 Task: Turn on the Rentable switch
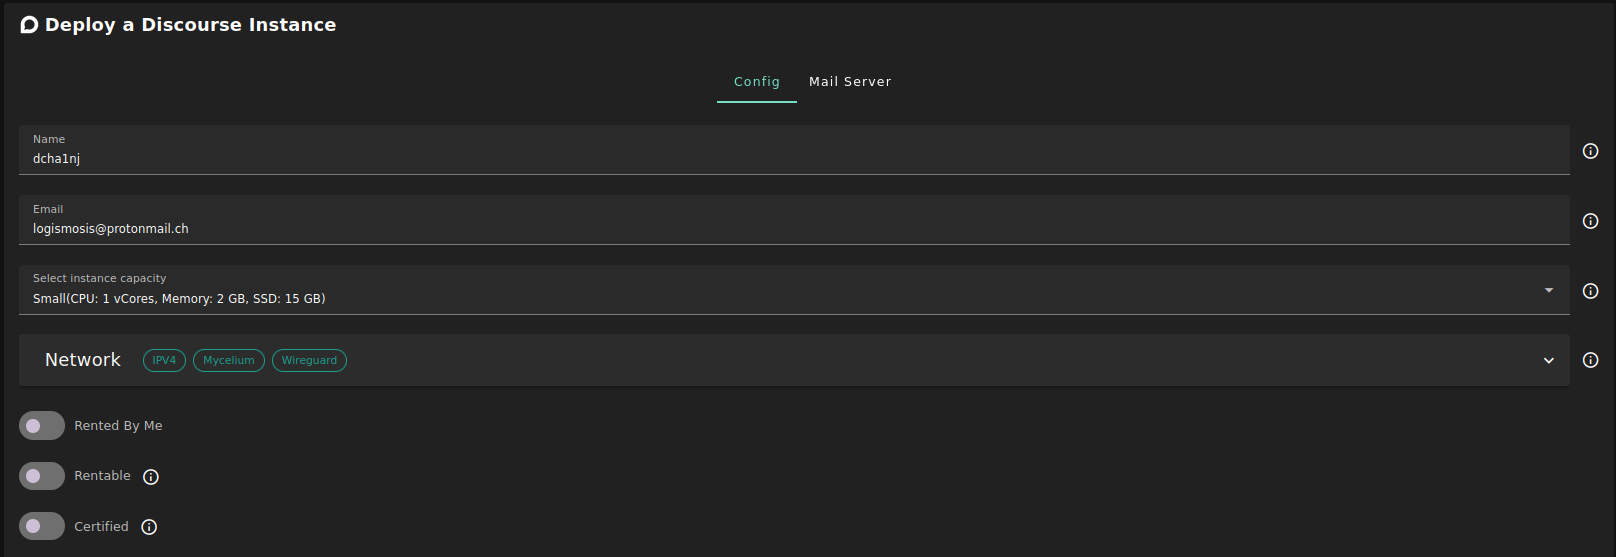42,476
